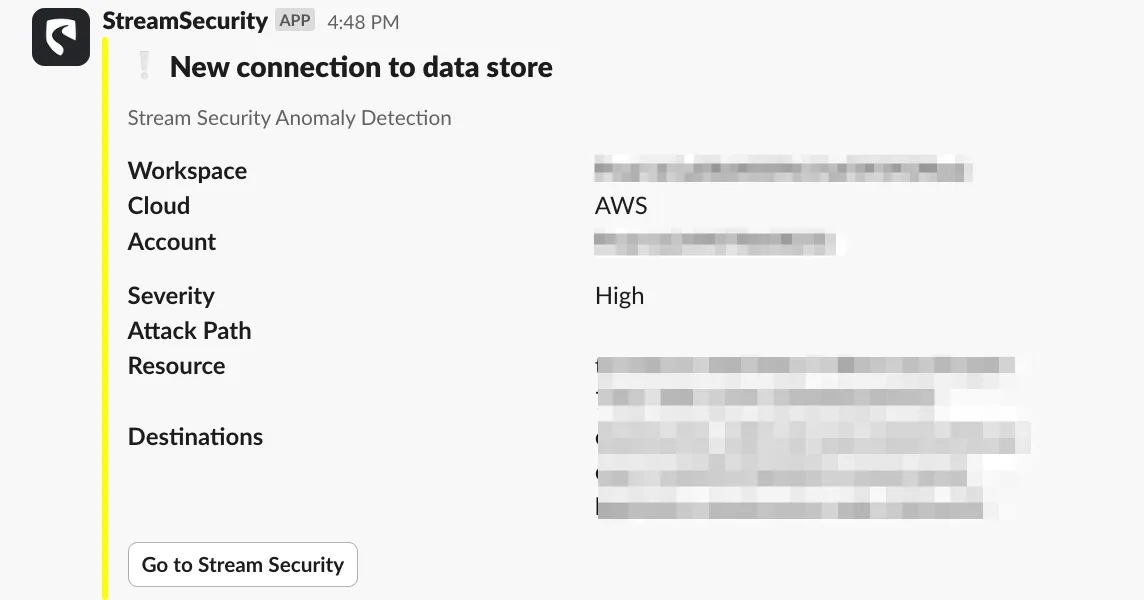Select the Severity field label
Image resolution: width=1144 pixels, height=600 pixels.
[171, 296]
